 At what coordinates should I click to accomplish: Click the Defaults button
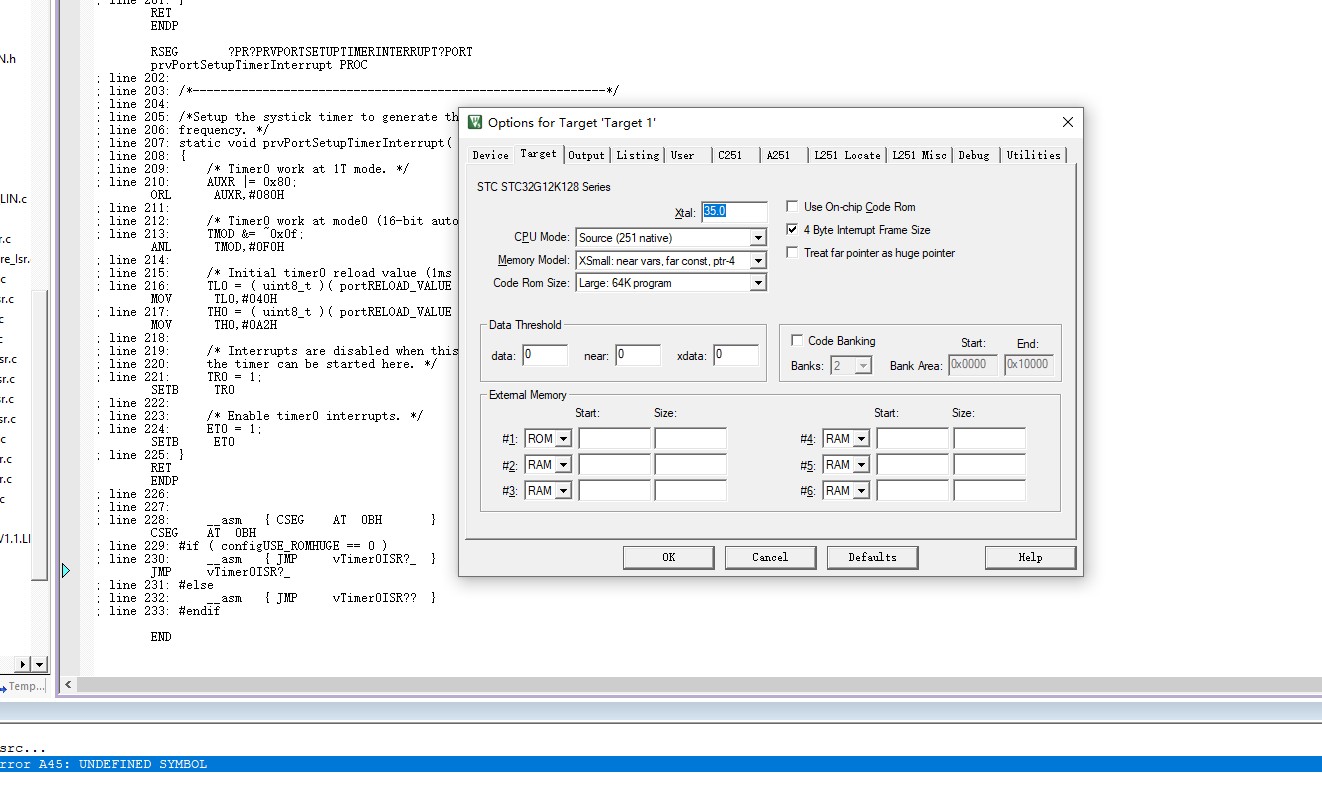click(x=872, y=557)
